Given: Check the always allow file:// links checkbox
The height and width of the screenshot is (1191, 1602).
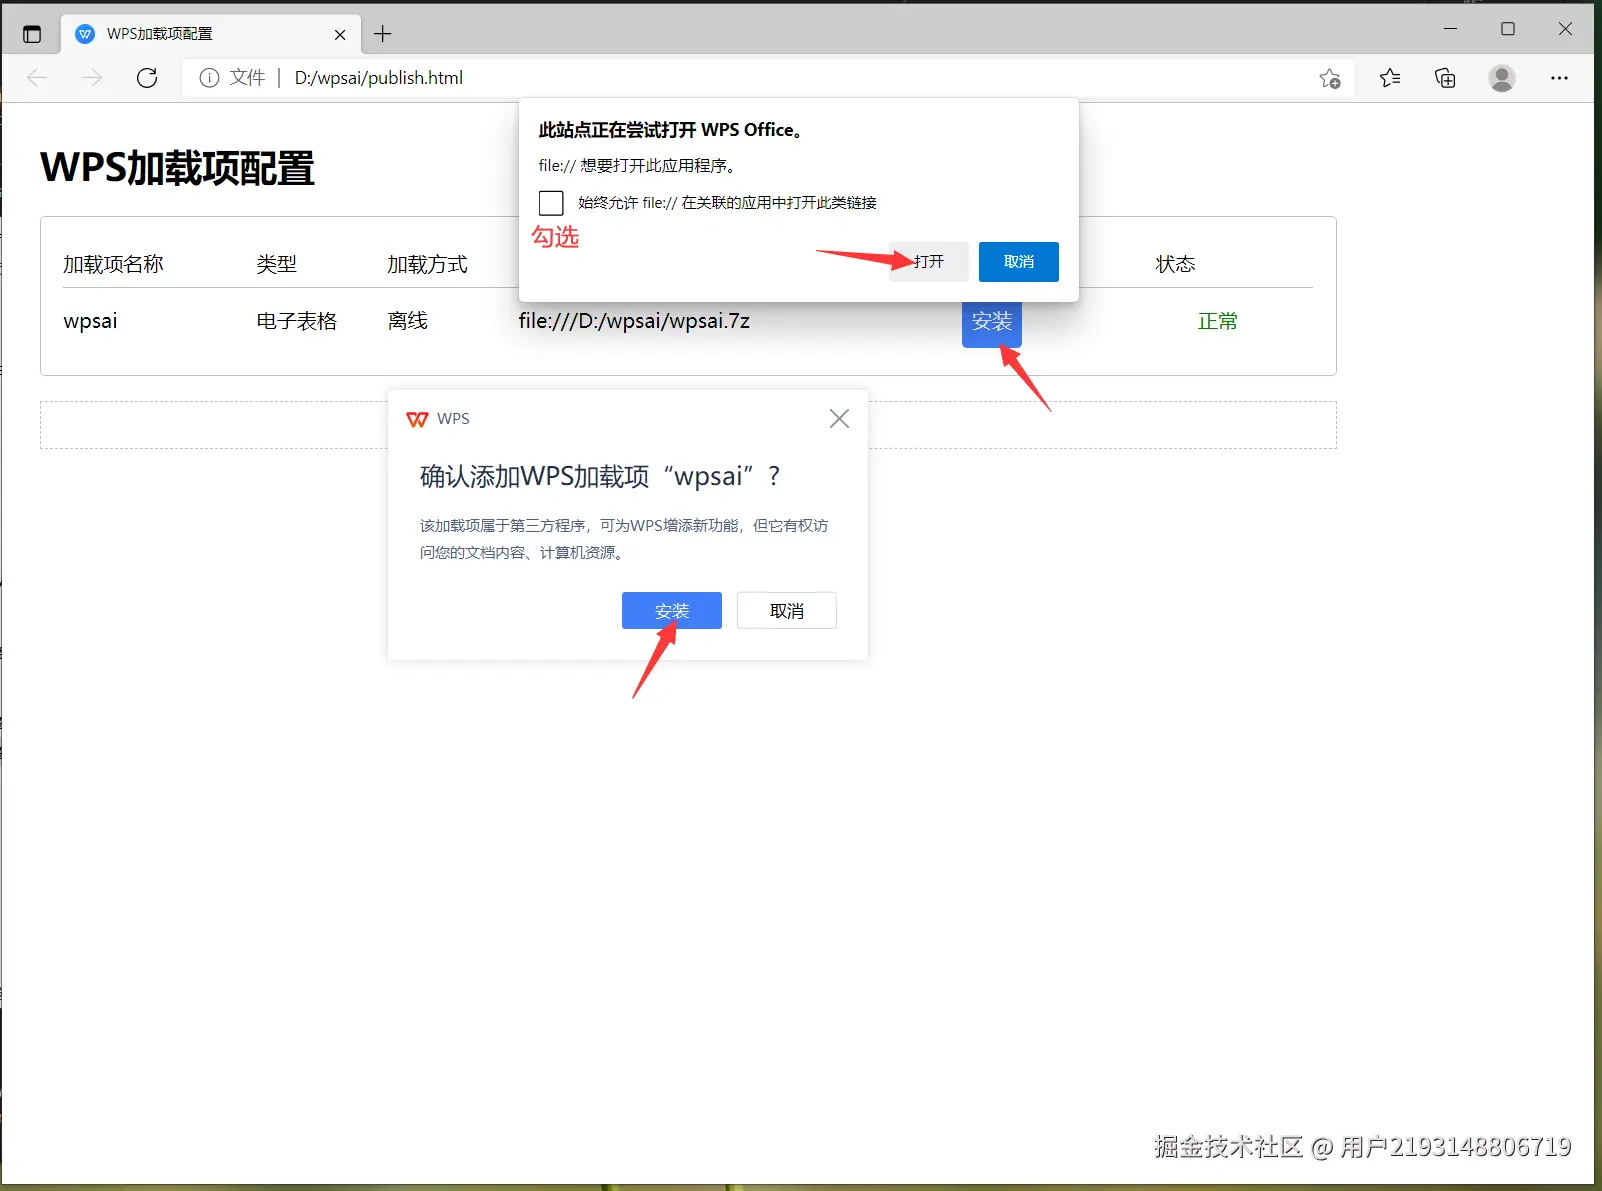Looking at the screenshot, I should [551, 203].
